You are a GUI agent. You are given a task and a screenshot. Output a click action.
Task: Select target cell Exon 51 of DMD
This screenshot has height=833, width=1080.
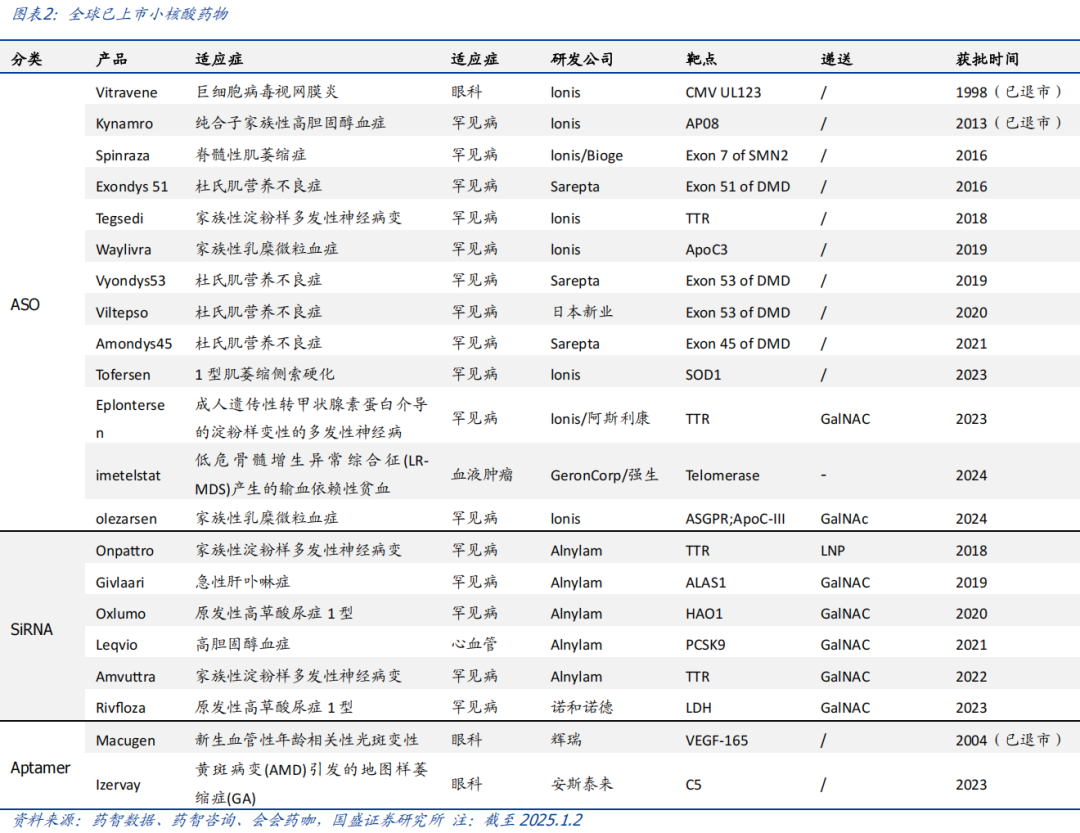pyautogui.click(x=738, y=187)
